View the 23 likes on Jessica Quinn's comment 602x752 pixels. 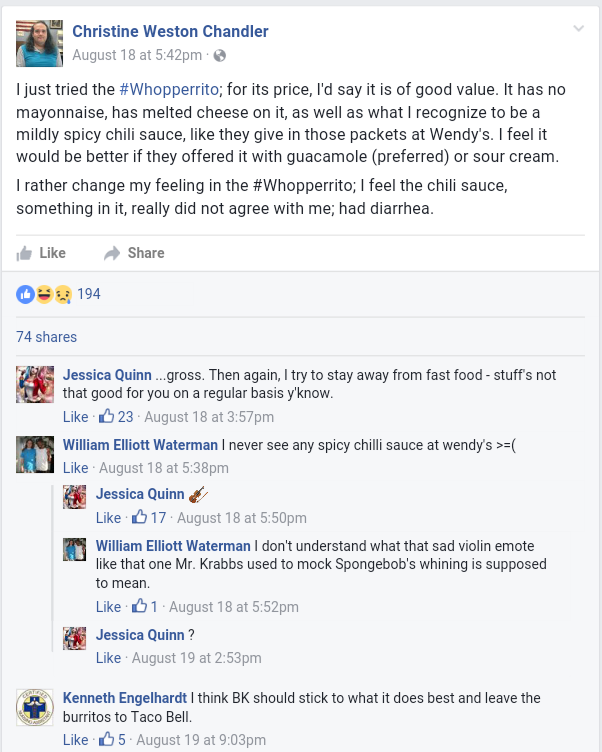tap(116, 416)
